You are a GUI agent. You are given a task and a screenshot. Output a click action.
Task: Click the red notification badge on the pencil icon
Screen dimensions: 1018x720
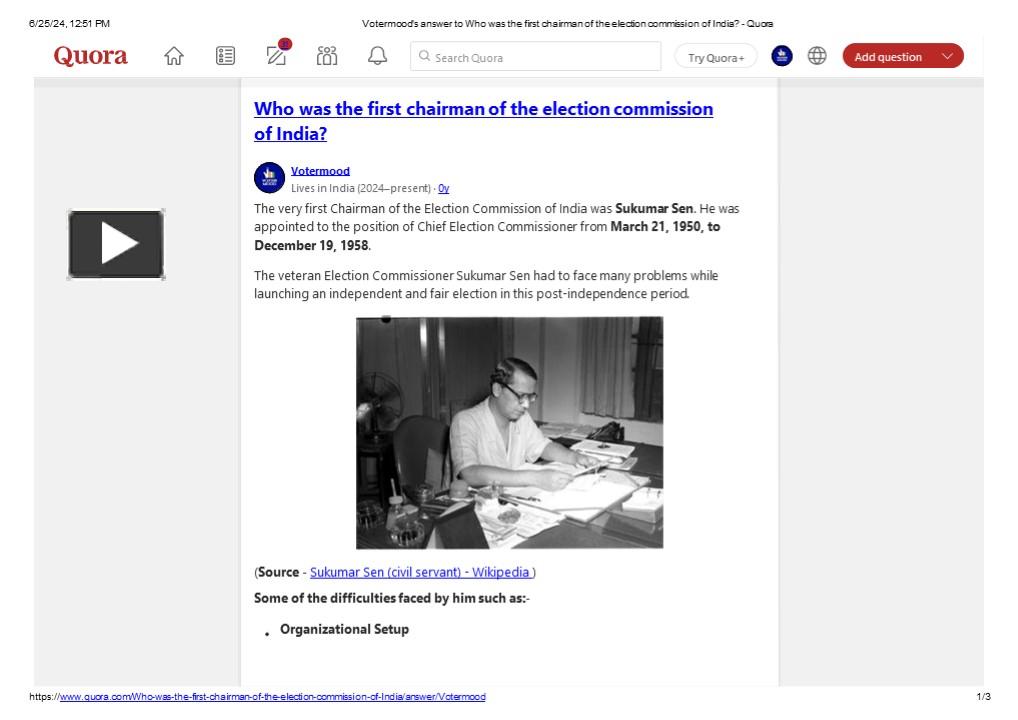285,45
